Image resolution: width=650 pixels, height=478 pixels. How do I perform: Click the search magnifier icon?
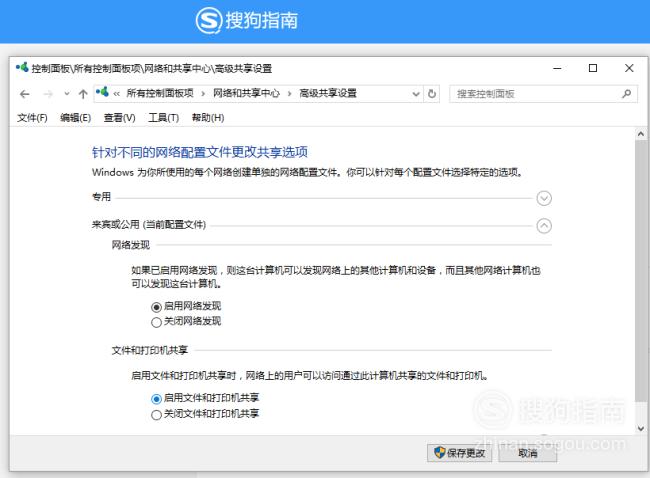click(x=626, y=94)
